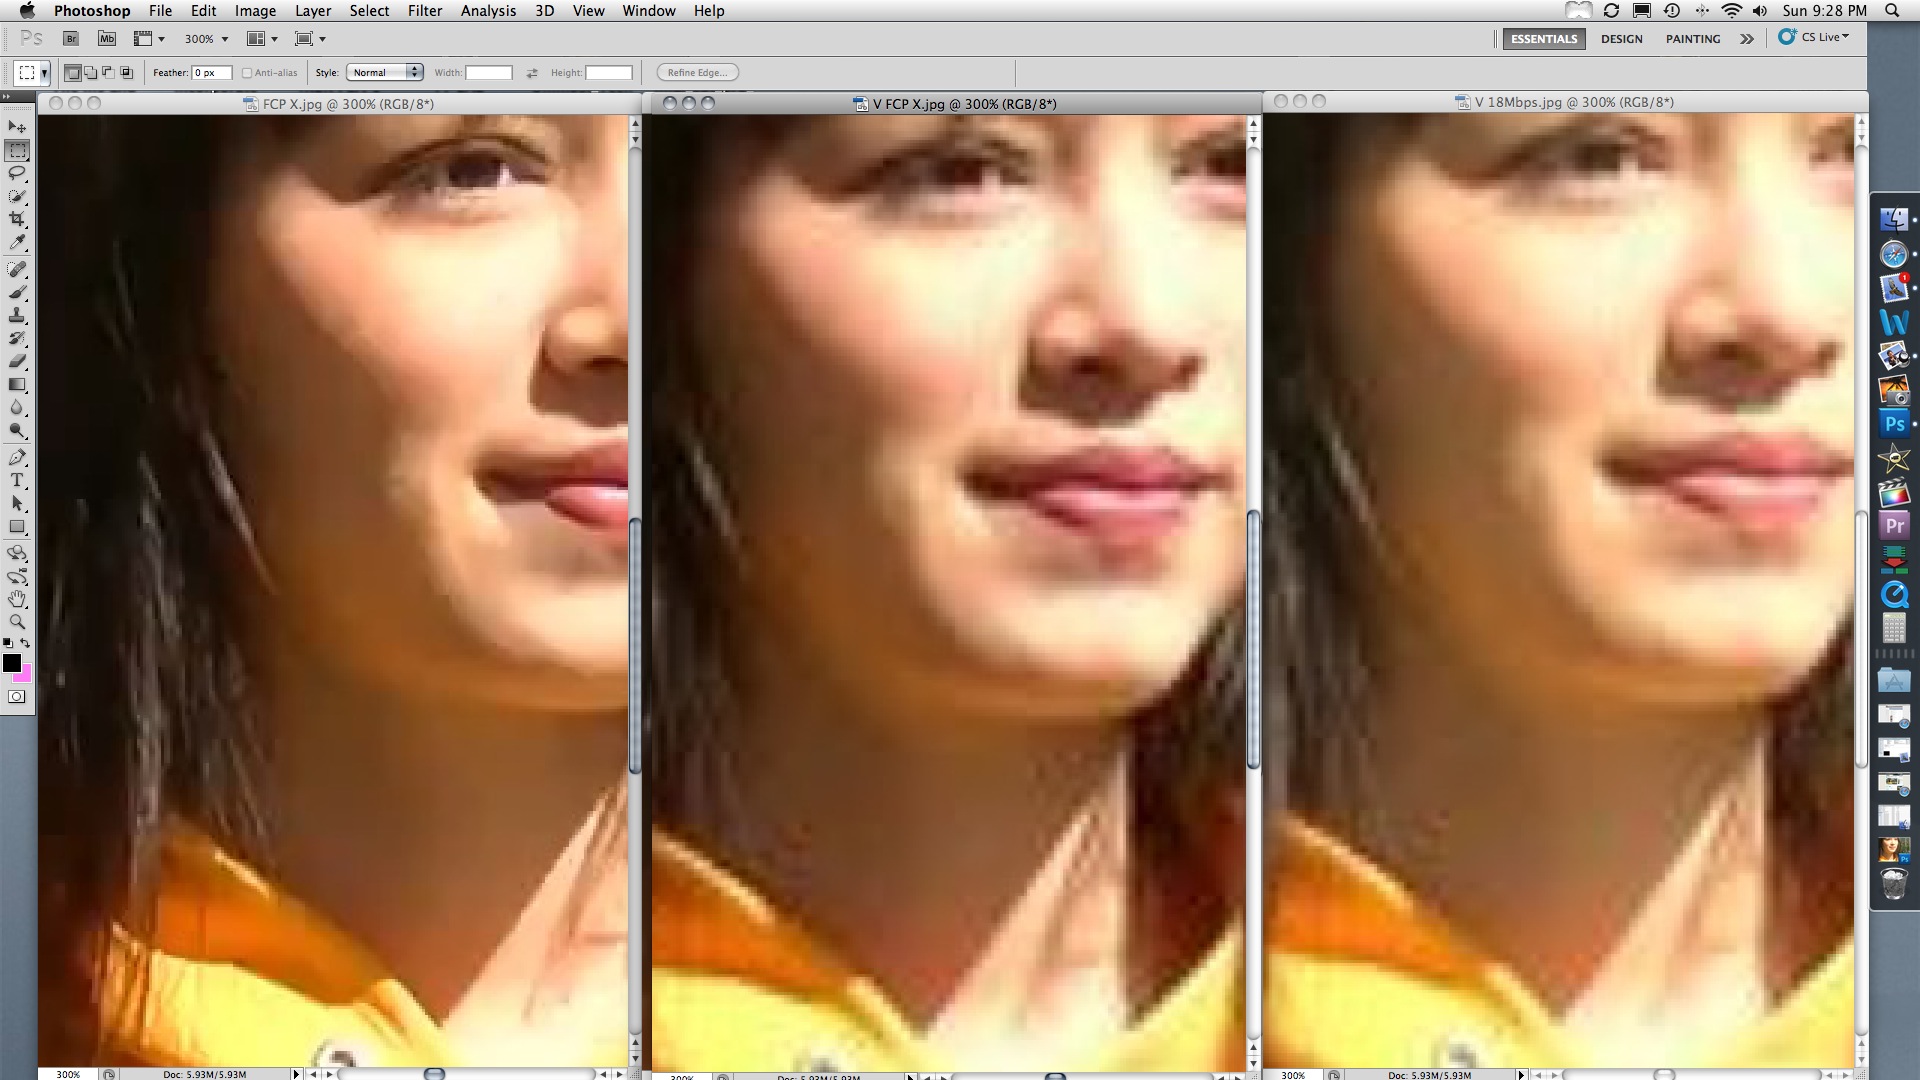The height and width of the screenshot is (1080, 1920).
Task: Select the Horizontal Type tool
Action: [x=17, y=481]
